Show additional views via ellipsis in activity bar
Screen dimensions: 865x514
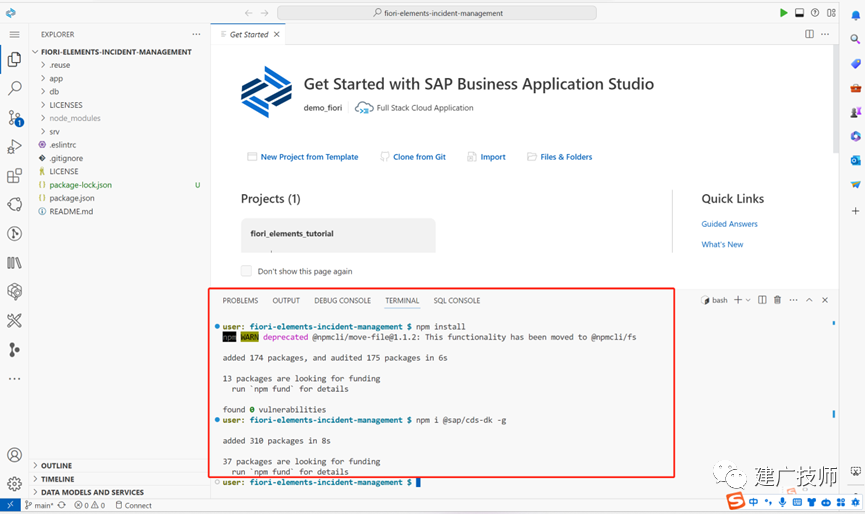(14, 379)
